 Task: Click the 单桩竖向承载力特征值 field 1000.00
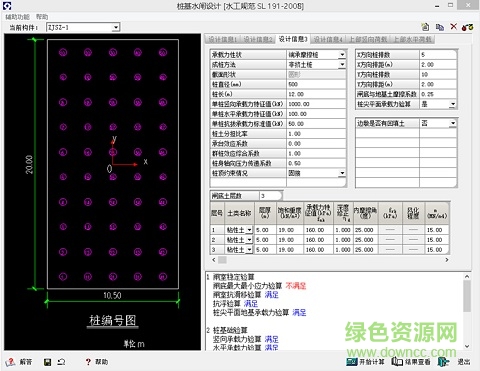[316, 104]
